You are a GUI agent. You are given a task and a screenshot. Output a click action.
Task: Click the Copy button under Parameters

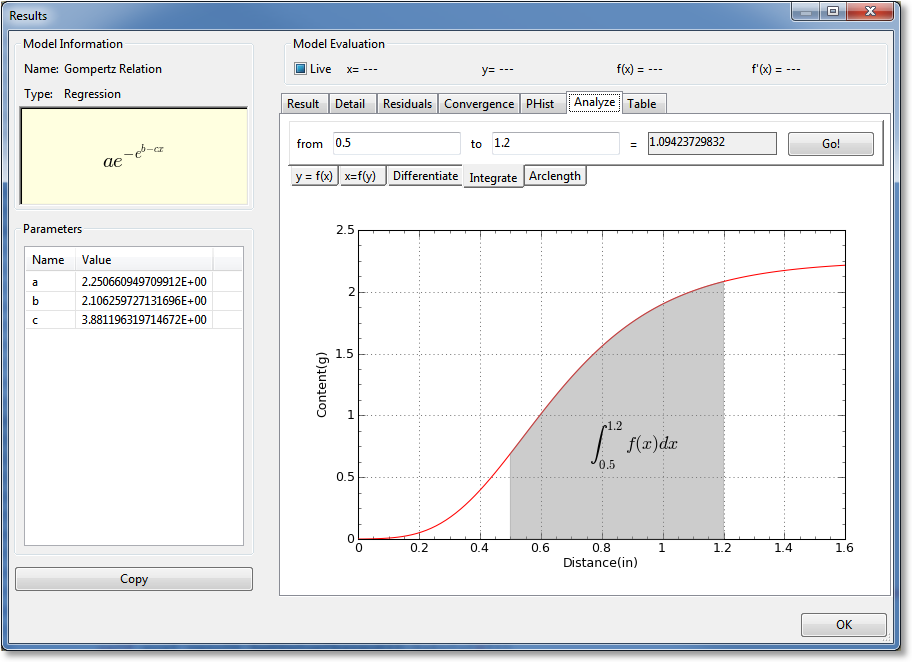click(x=134, y=579)
